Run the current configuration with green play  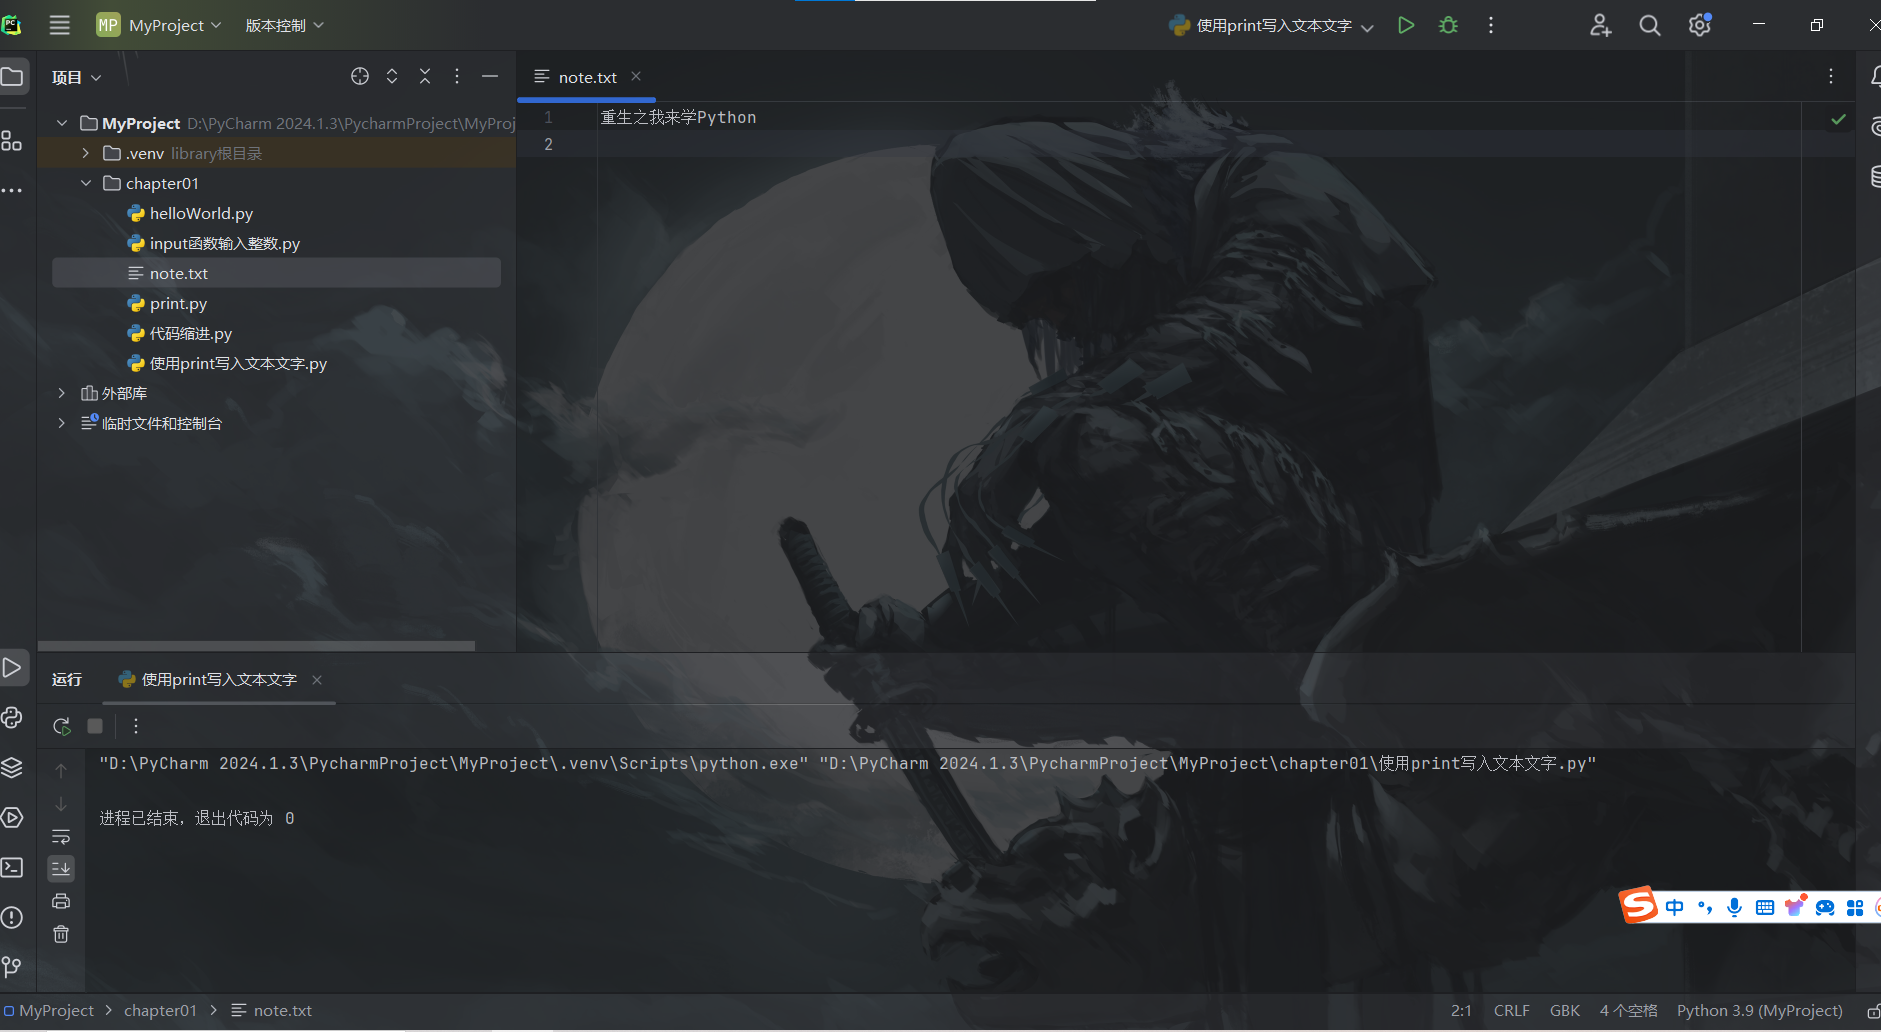click(x=1406, y=25)
